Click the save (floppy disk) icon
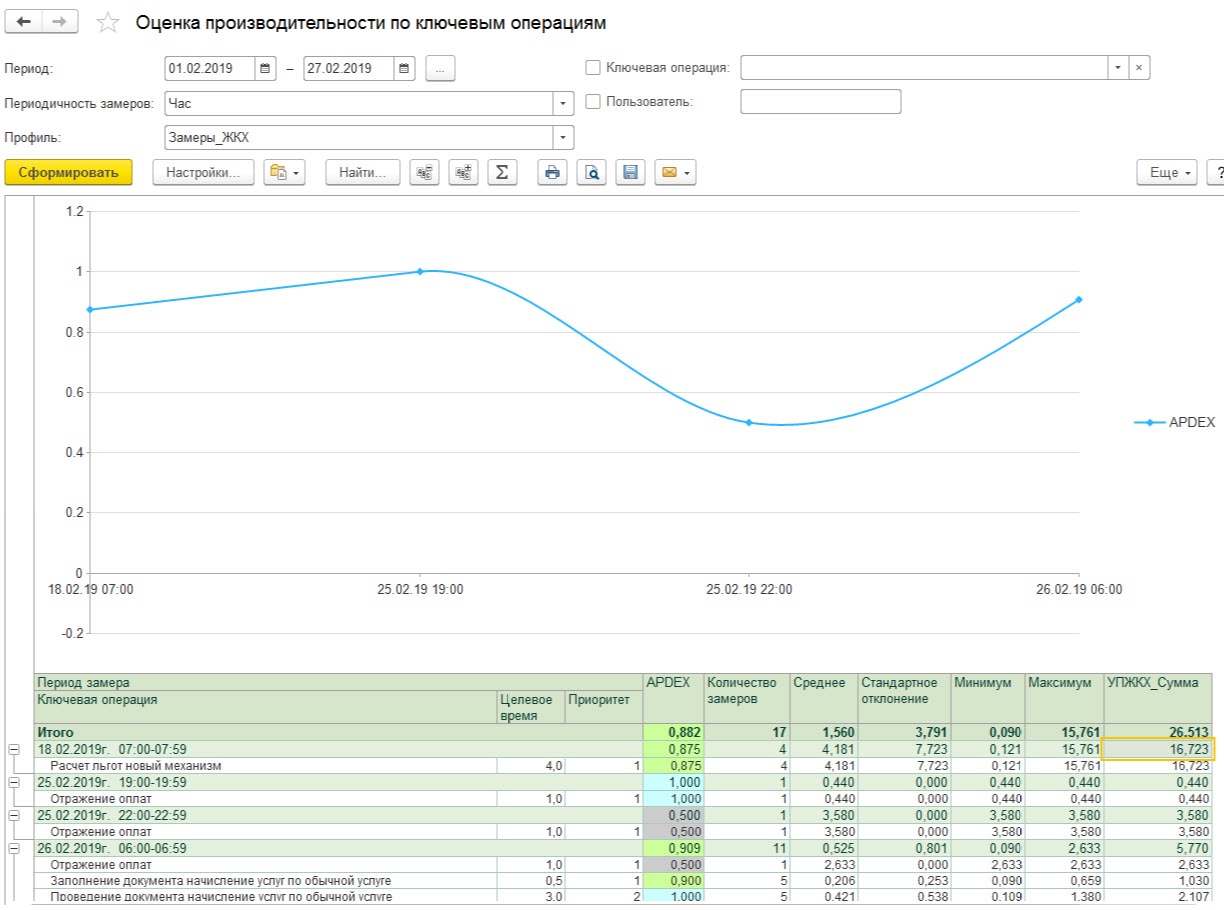The image size is (1224, 910). pos(630,173)
